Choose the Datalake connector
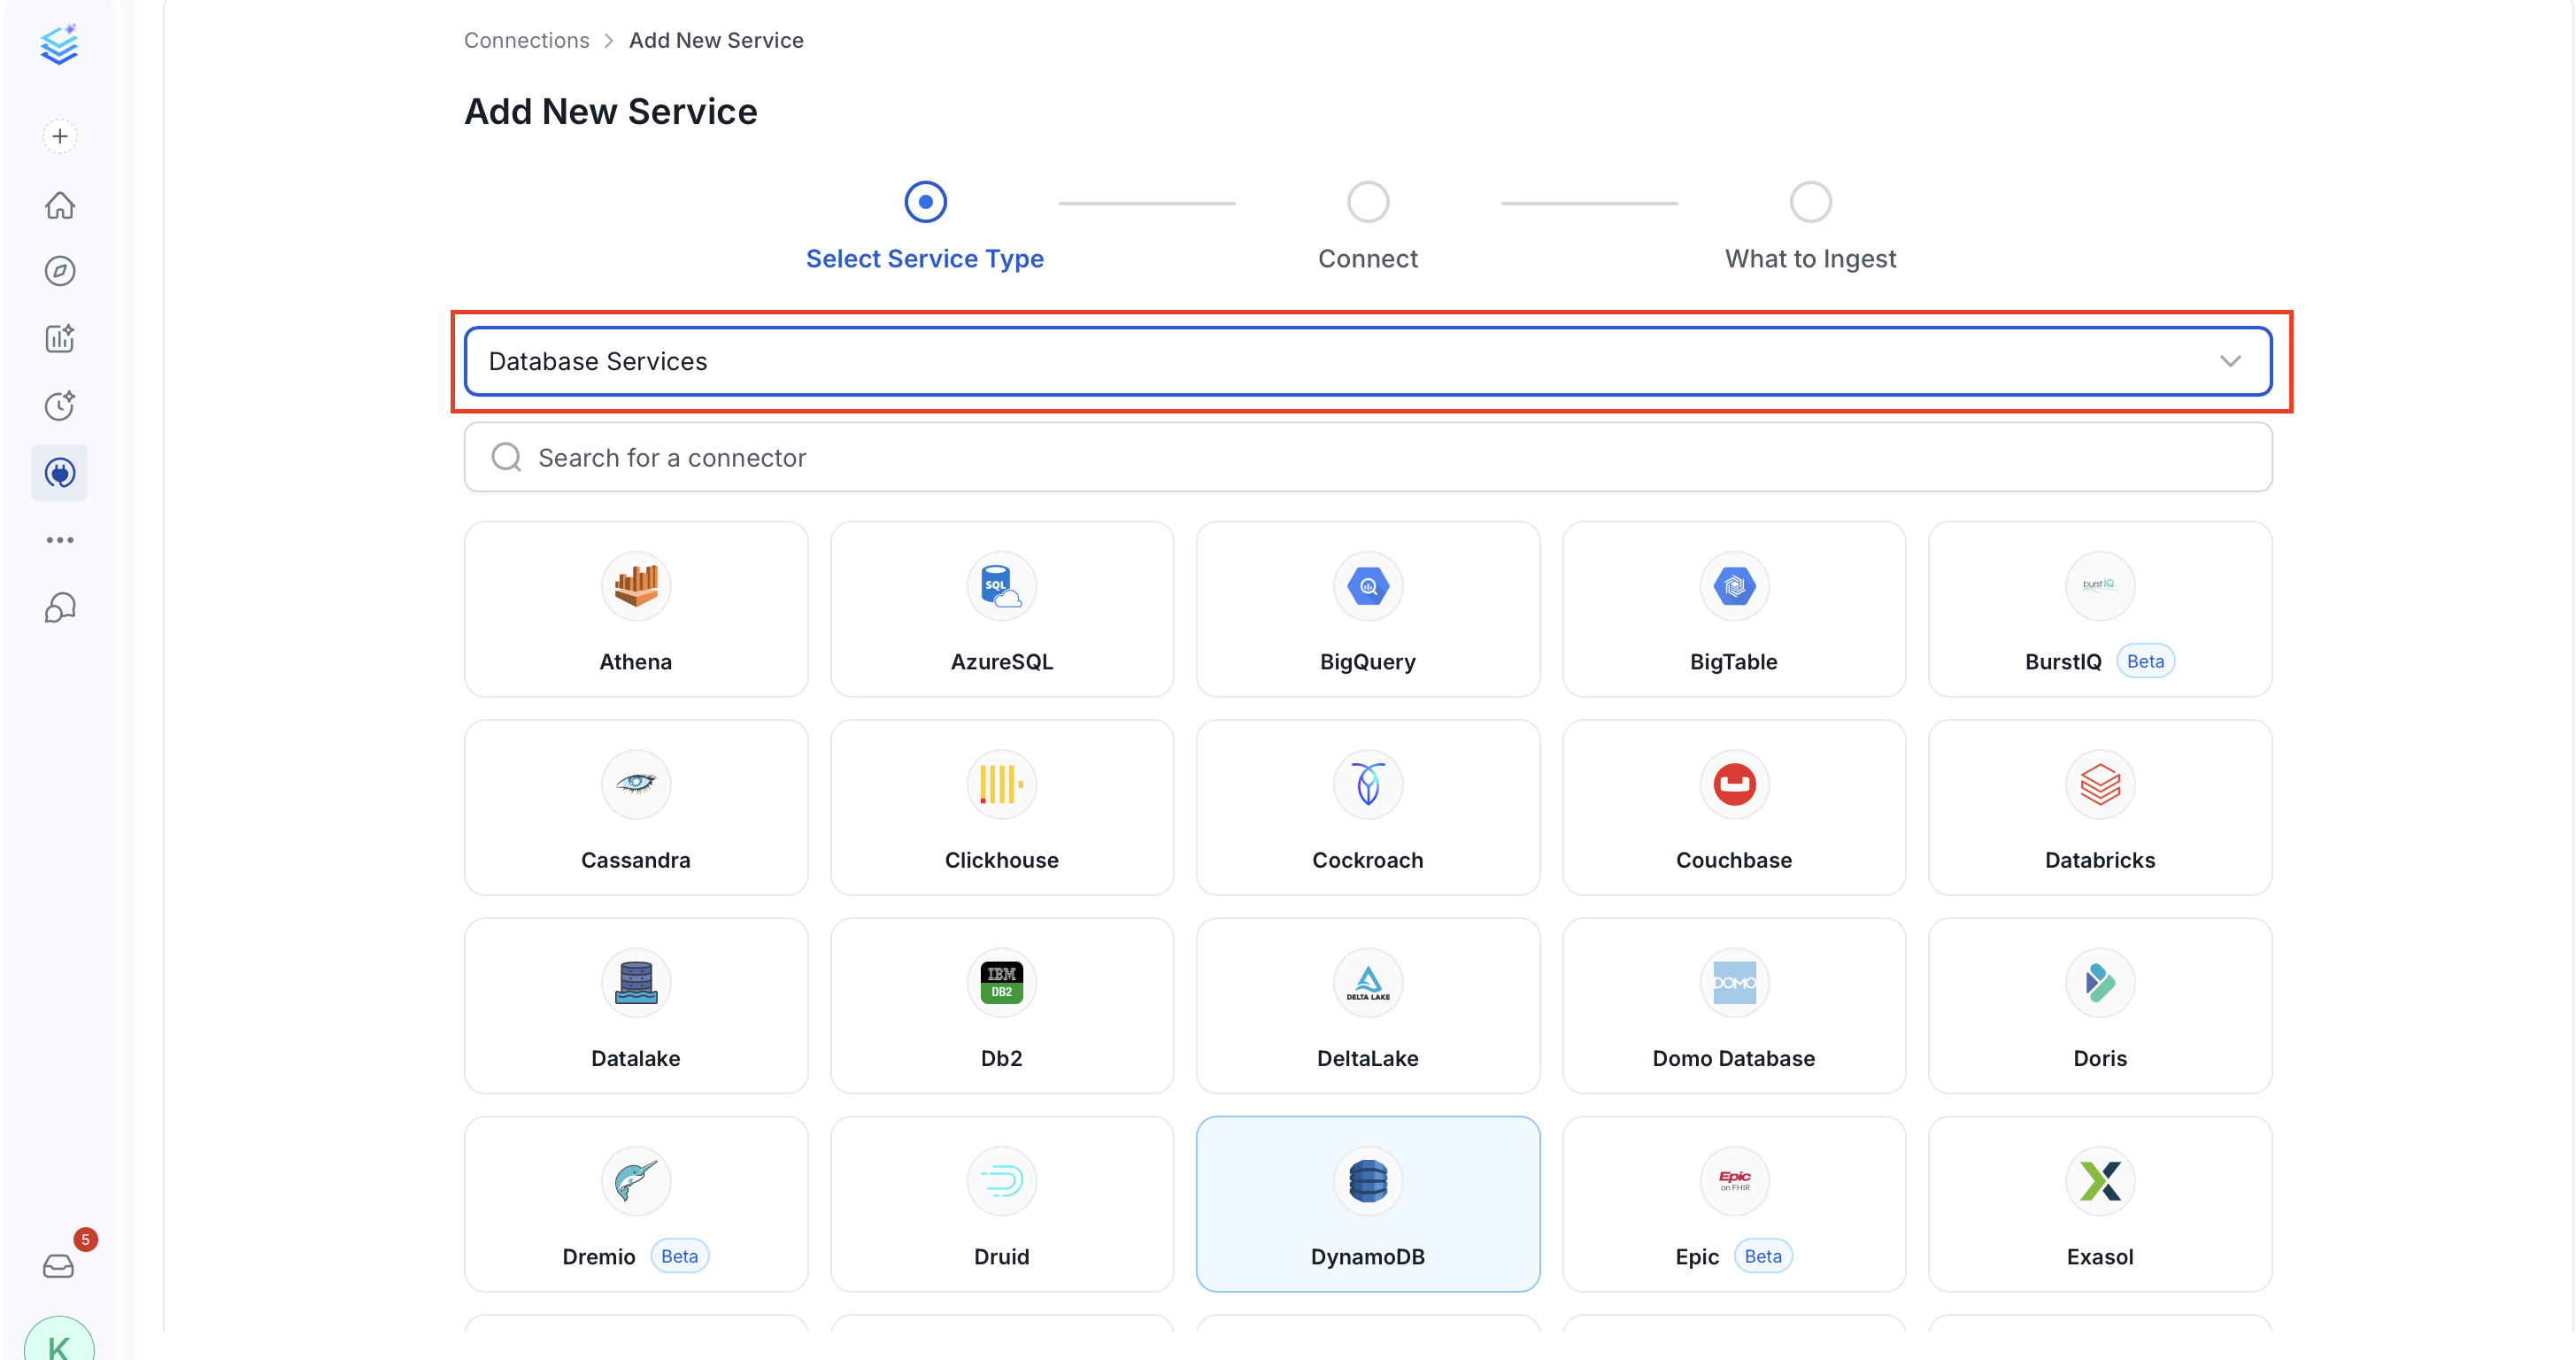The image size is (2576, 1360). point(636,1006)
